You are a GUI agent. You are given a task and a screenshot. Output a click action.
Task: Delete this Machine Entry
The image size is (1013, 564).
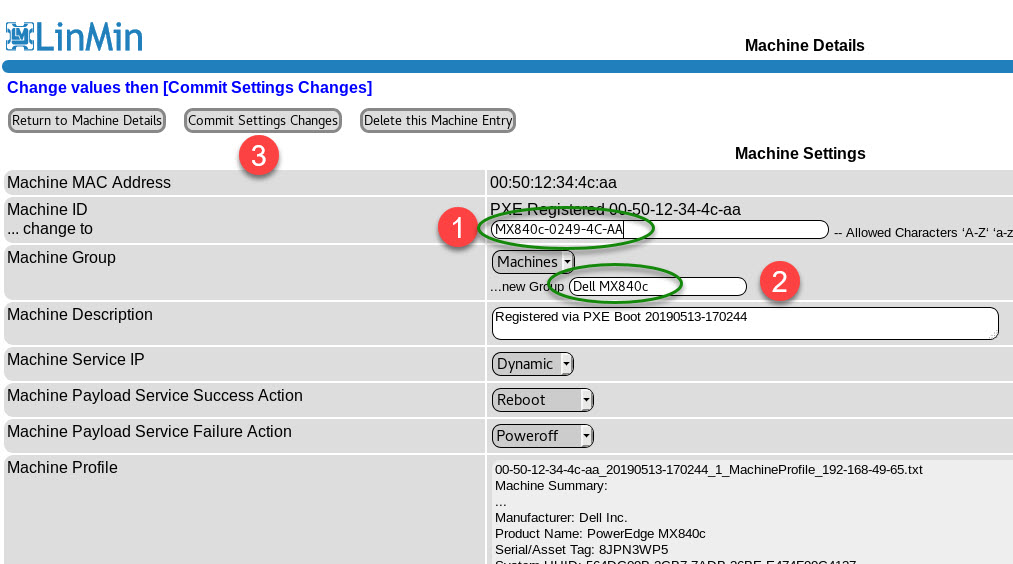click(x=438, y=121)
